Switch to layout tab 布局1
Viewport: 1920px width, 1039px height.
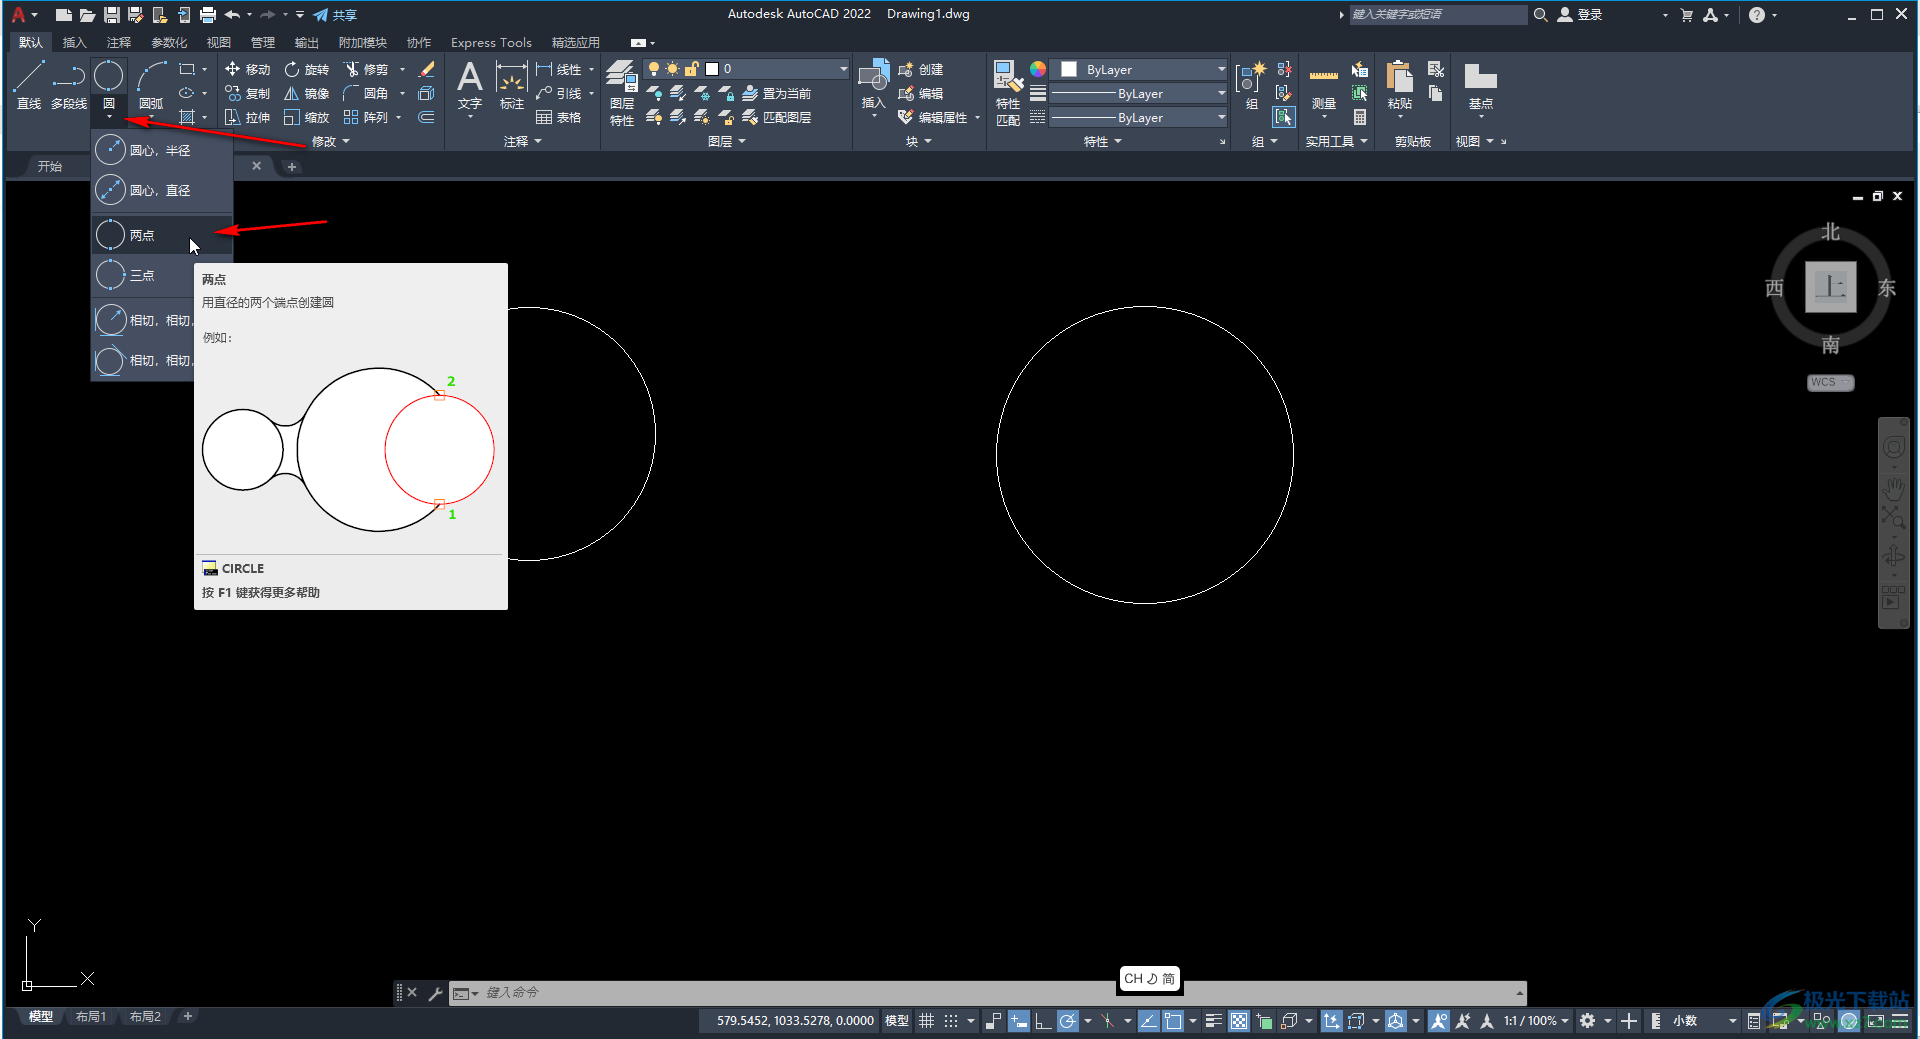[91, 1017]
